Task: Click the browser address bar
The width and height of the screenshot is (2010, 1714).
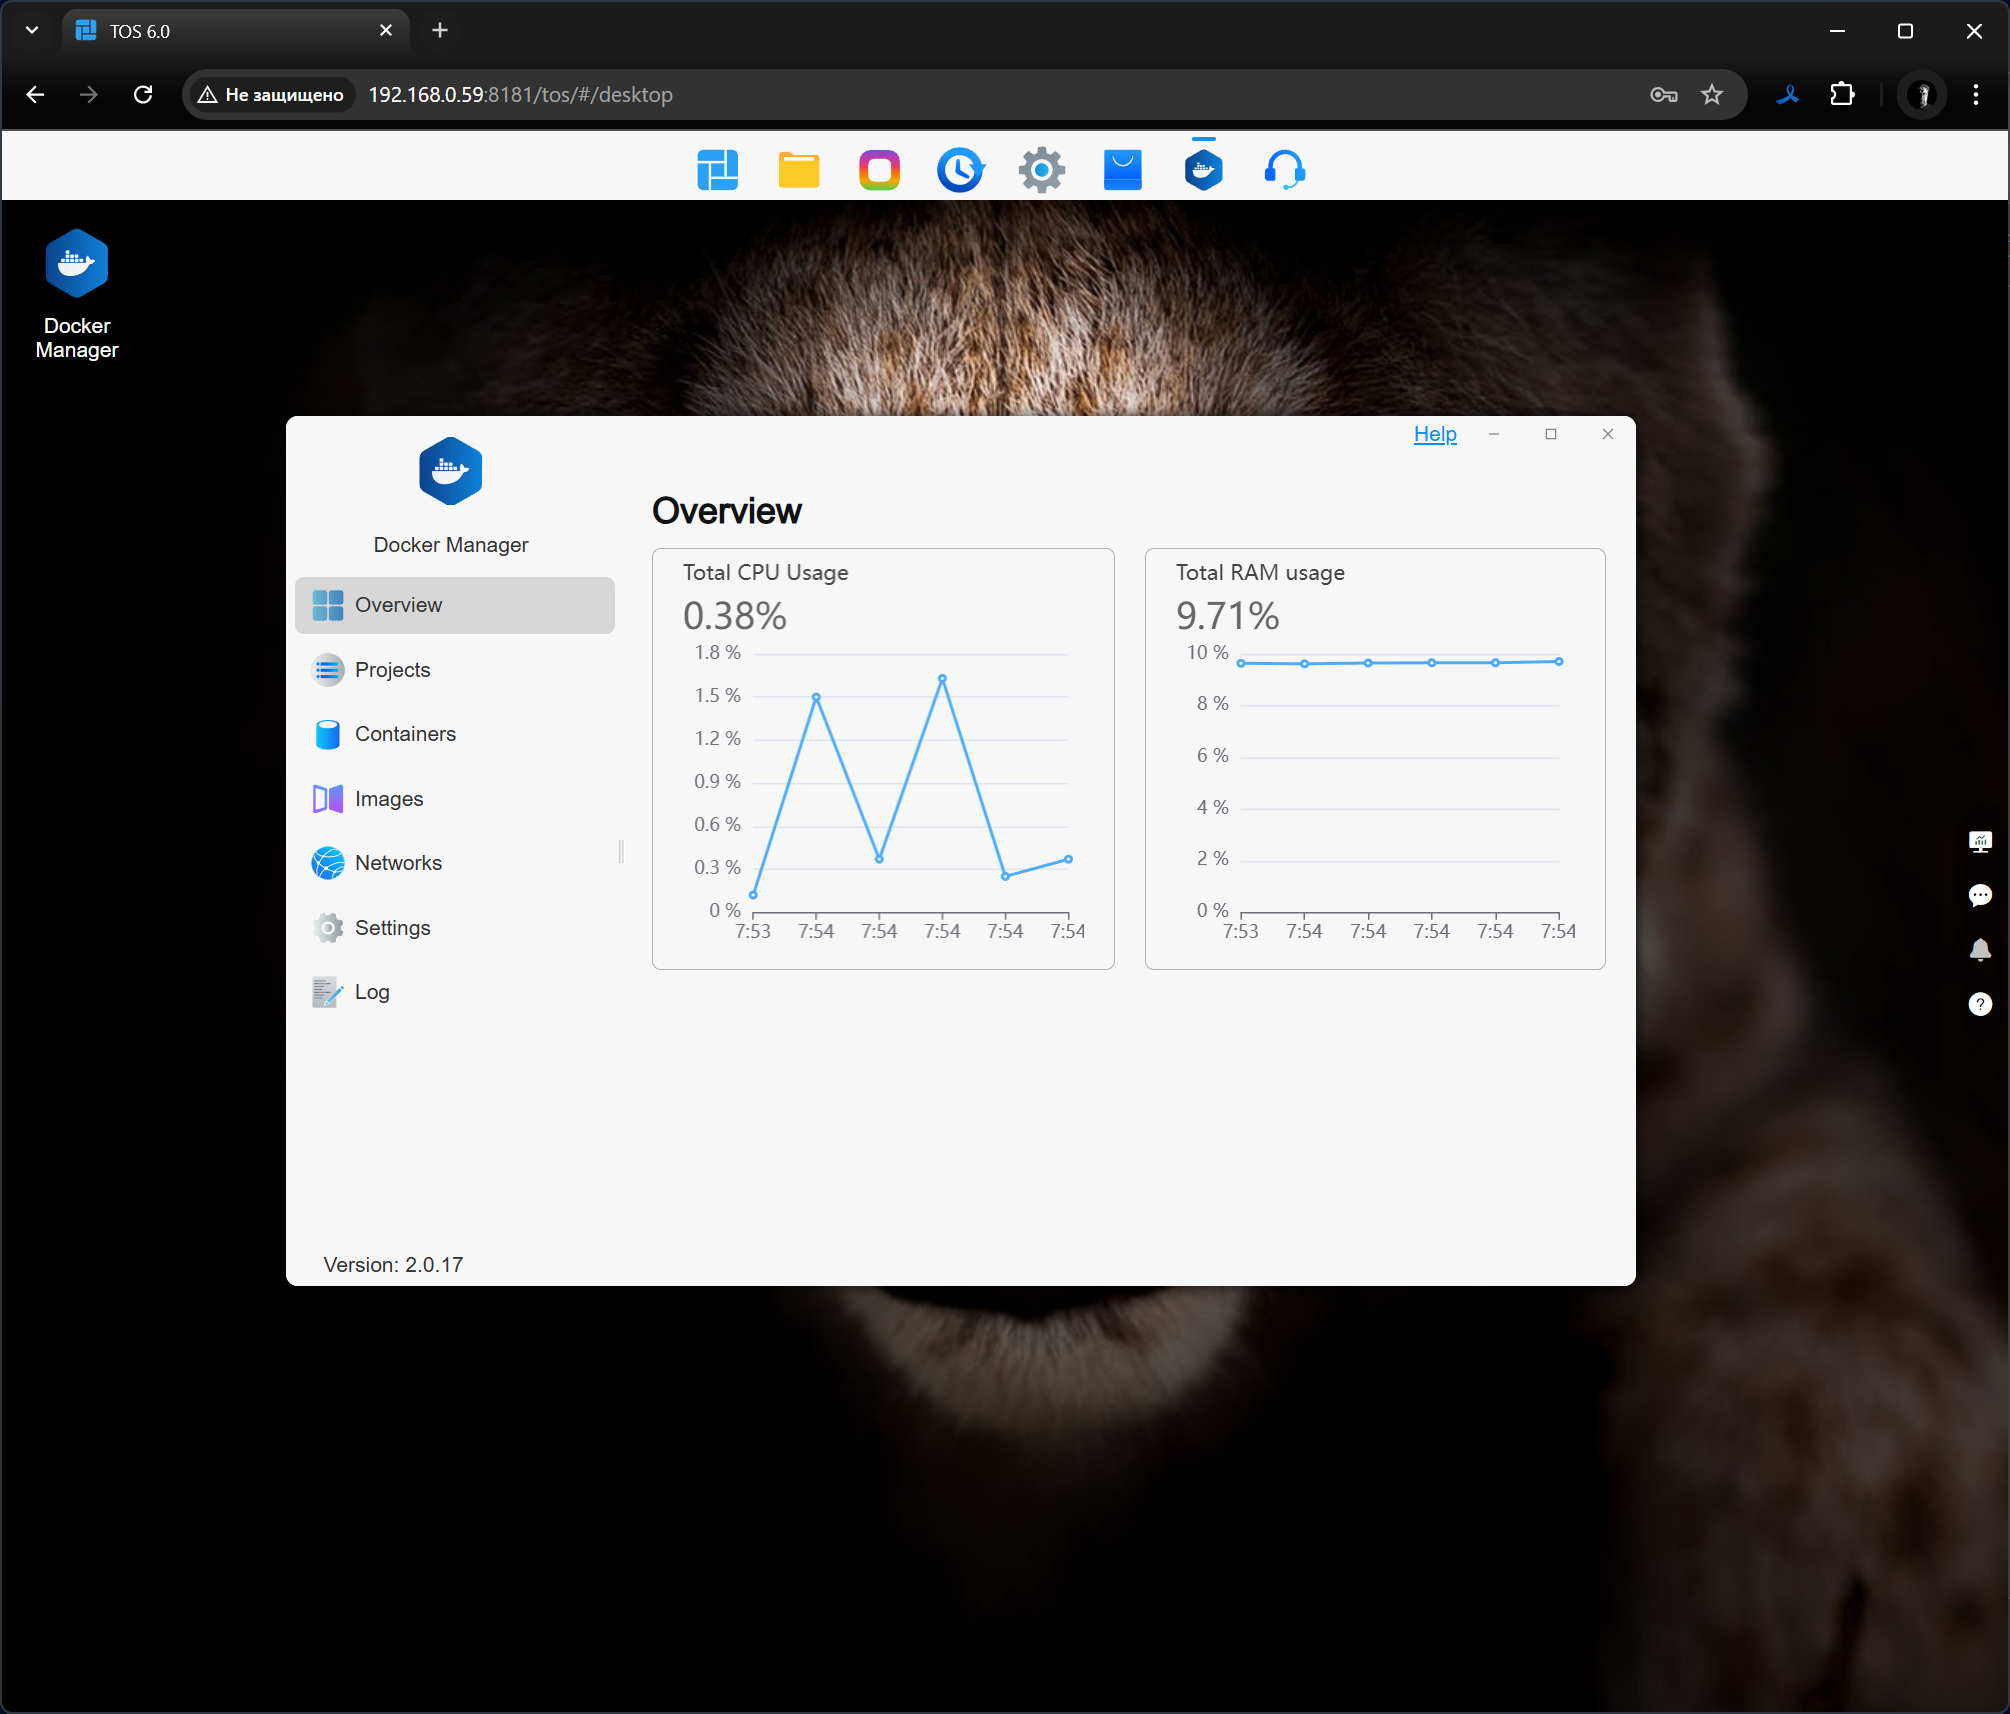Action: click(900, 95)
